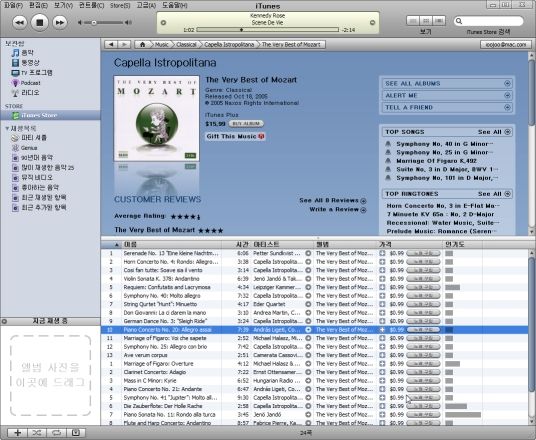Navigate to Classical breadcrumb
The height and width of the screenshot is (440, 536).
(186, 44)
